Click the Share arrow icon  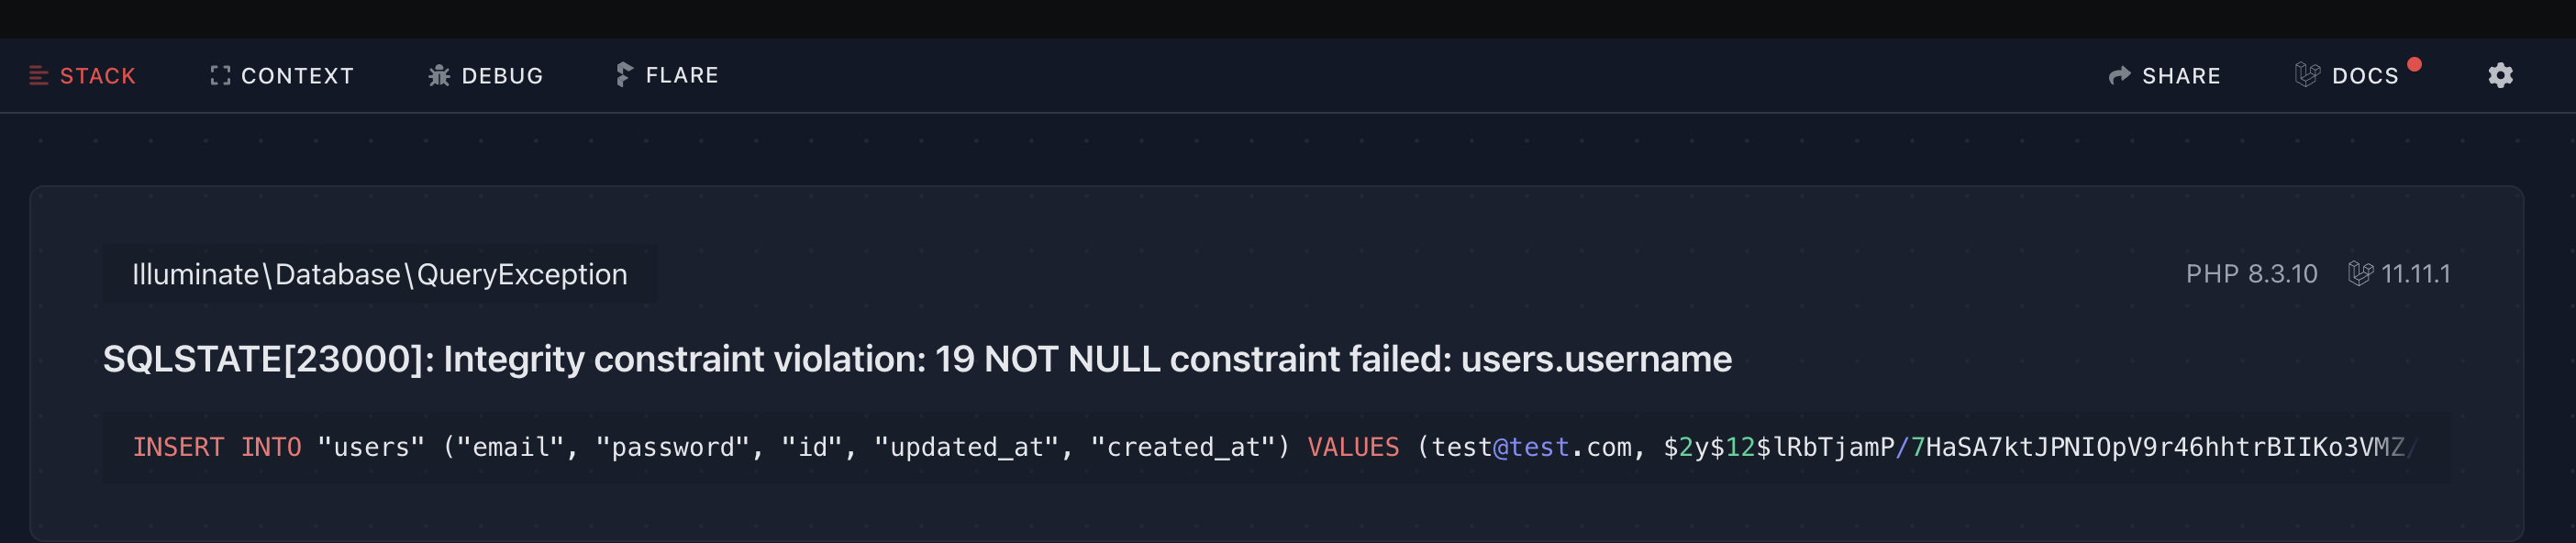click(2119, 76)
